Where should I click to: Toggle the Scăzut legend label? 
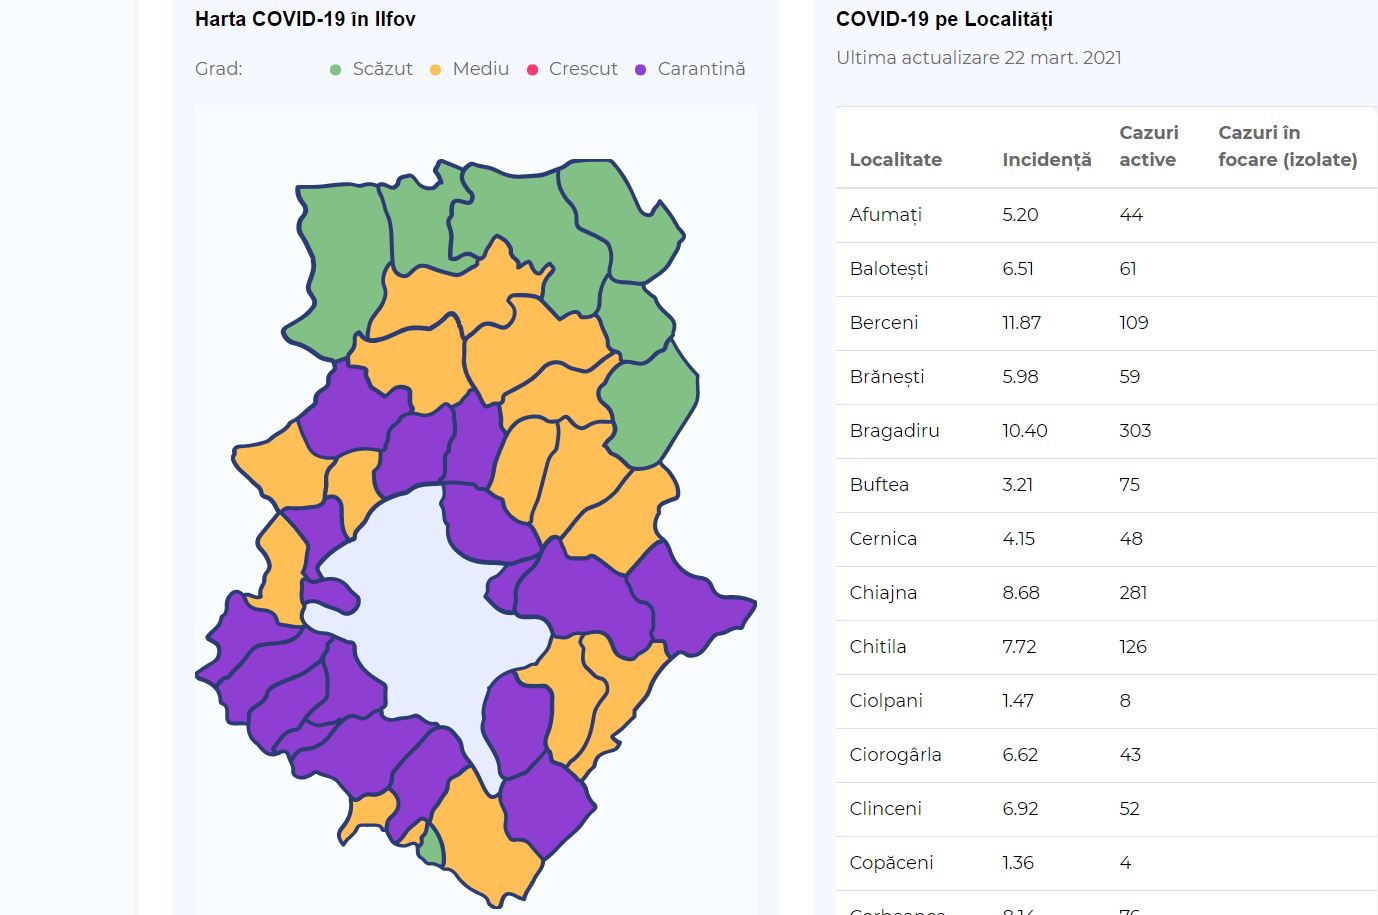[382, 69]
